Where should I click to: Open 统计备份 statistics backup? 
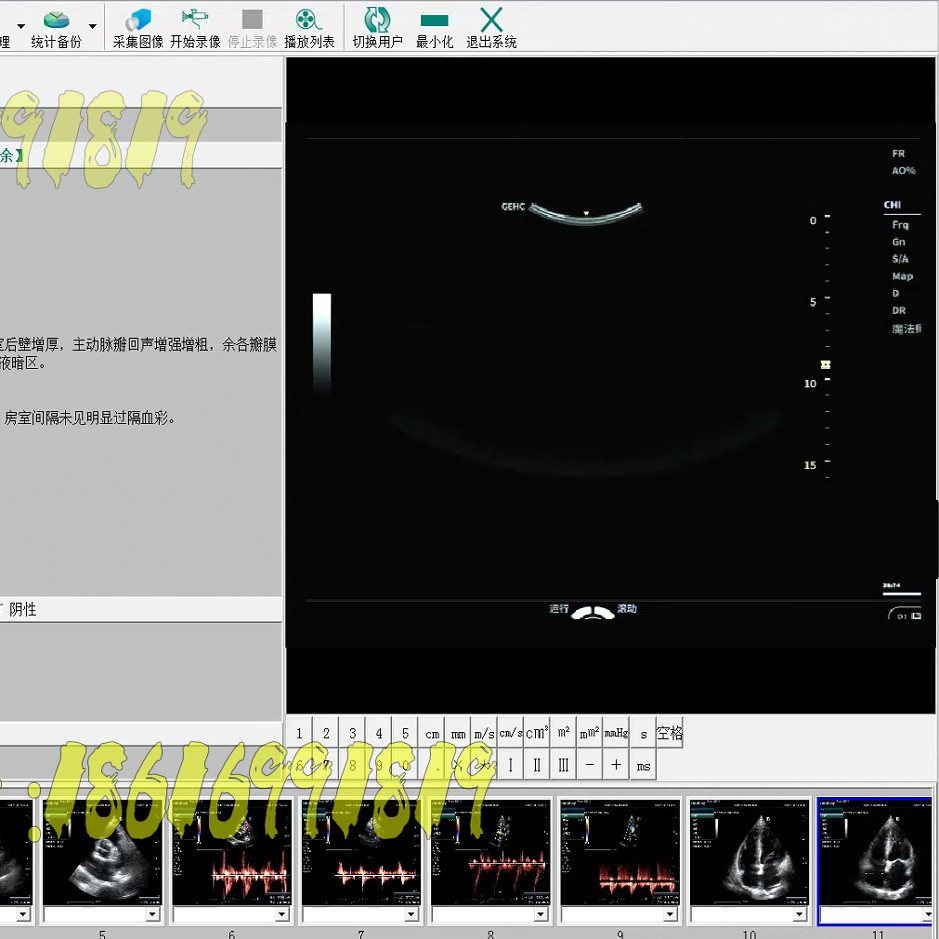coord(56,29)
